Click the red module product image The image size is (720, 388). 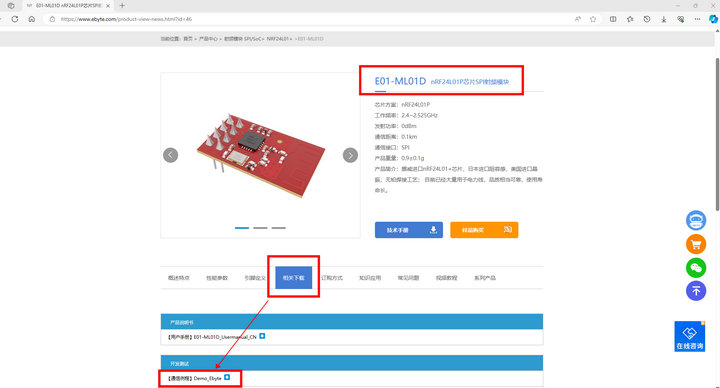tap(261, 155)
